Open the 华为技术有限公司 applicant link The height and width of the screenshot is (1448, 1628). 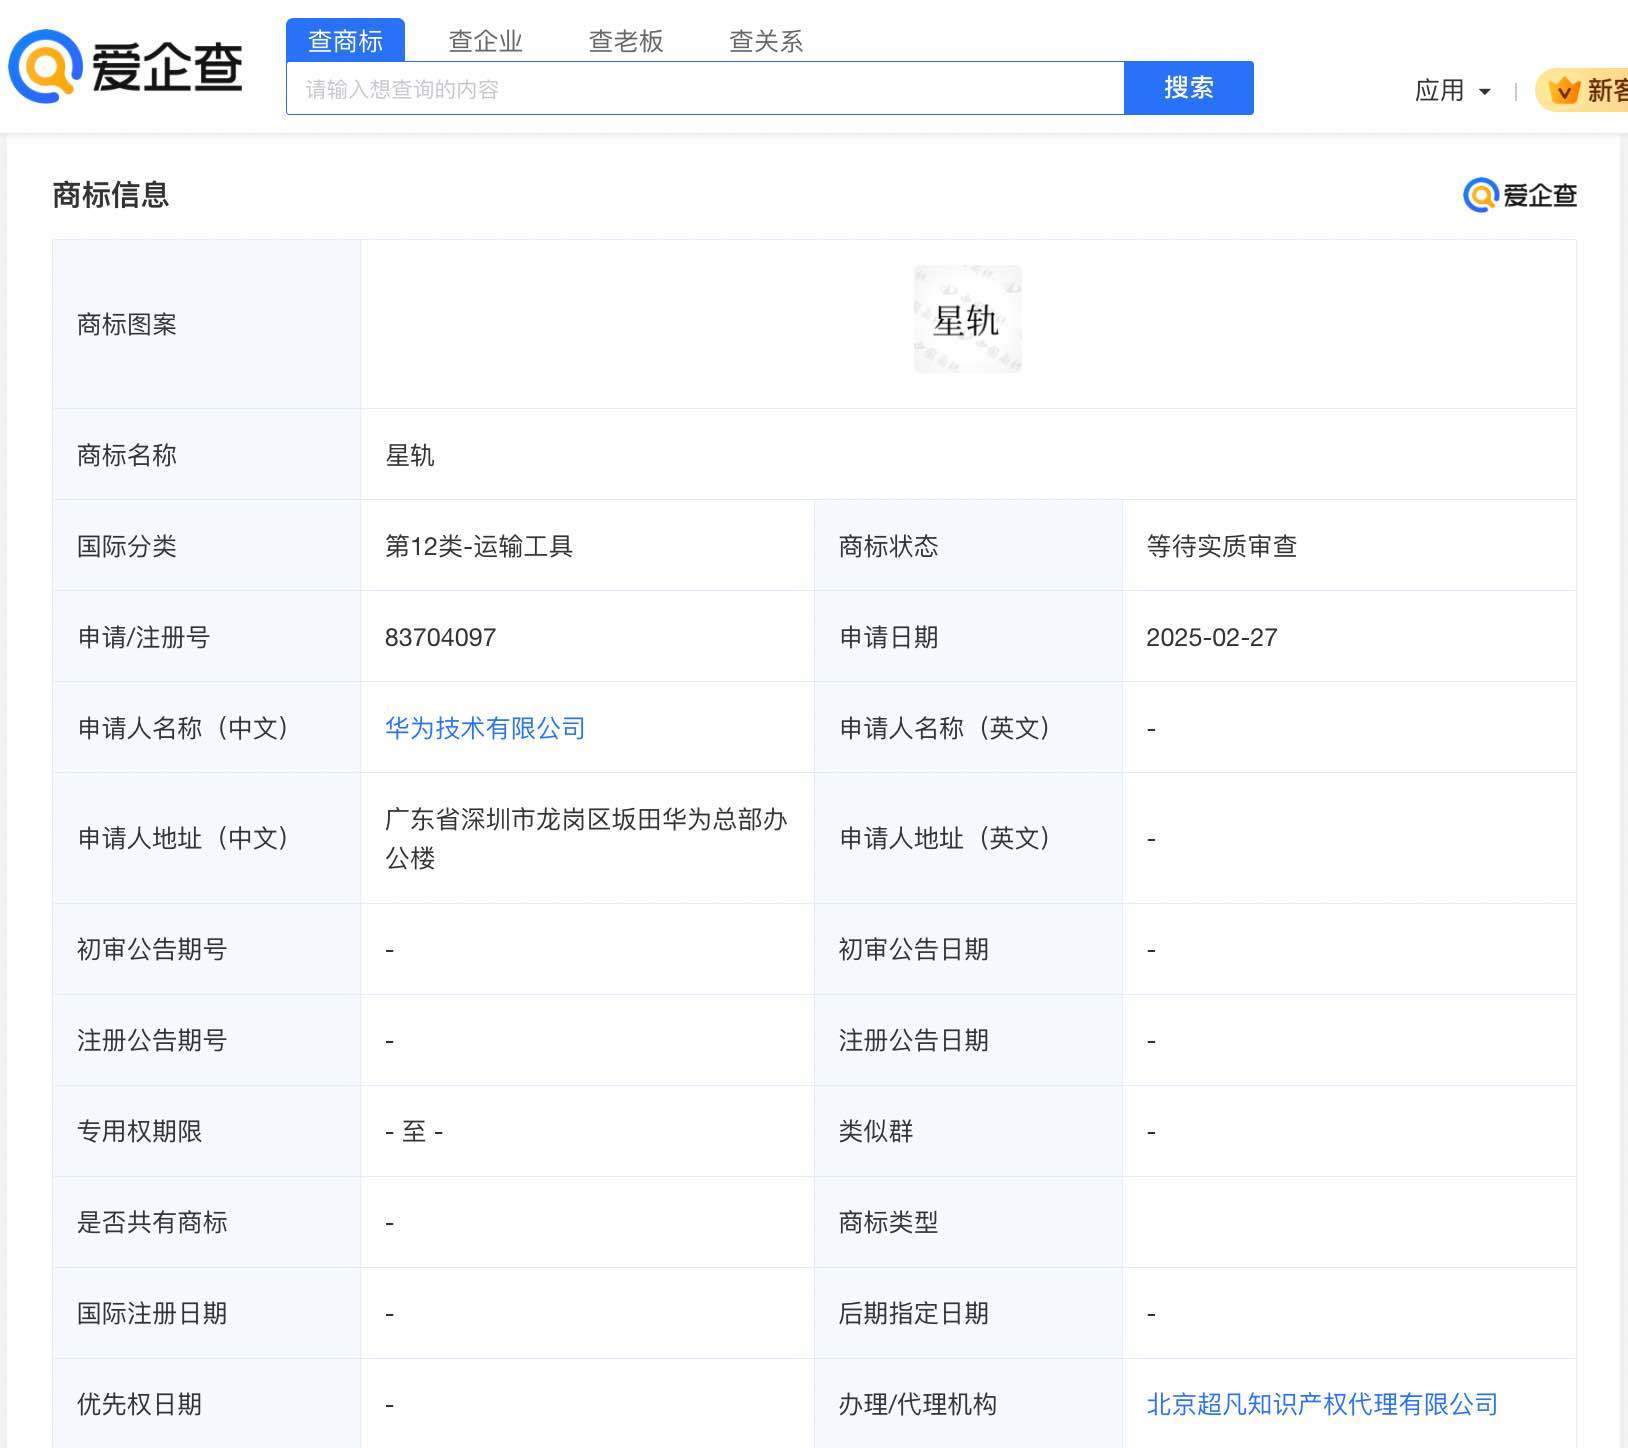[485, 728]
